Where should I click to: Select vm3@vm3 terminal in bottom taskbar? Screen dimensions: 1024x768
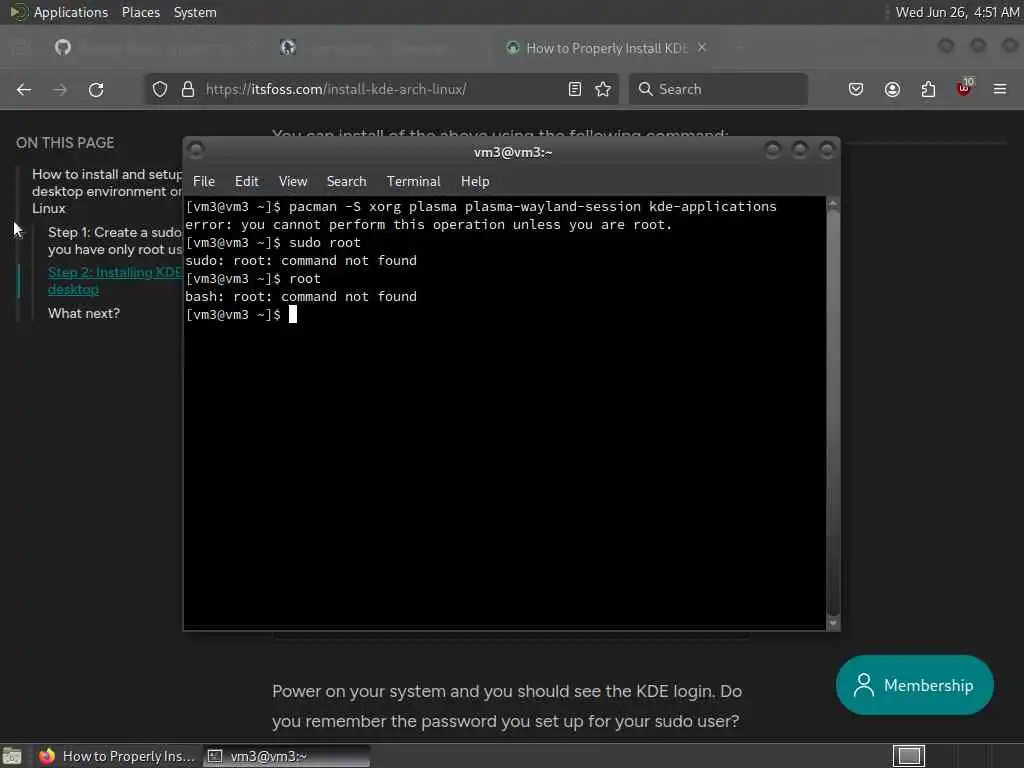[x=286, y=756]
